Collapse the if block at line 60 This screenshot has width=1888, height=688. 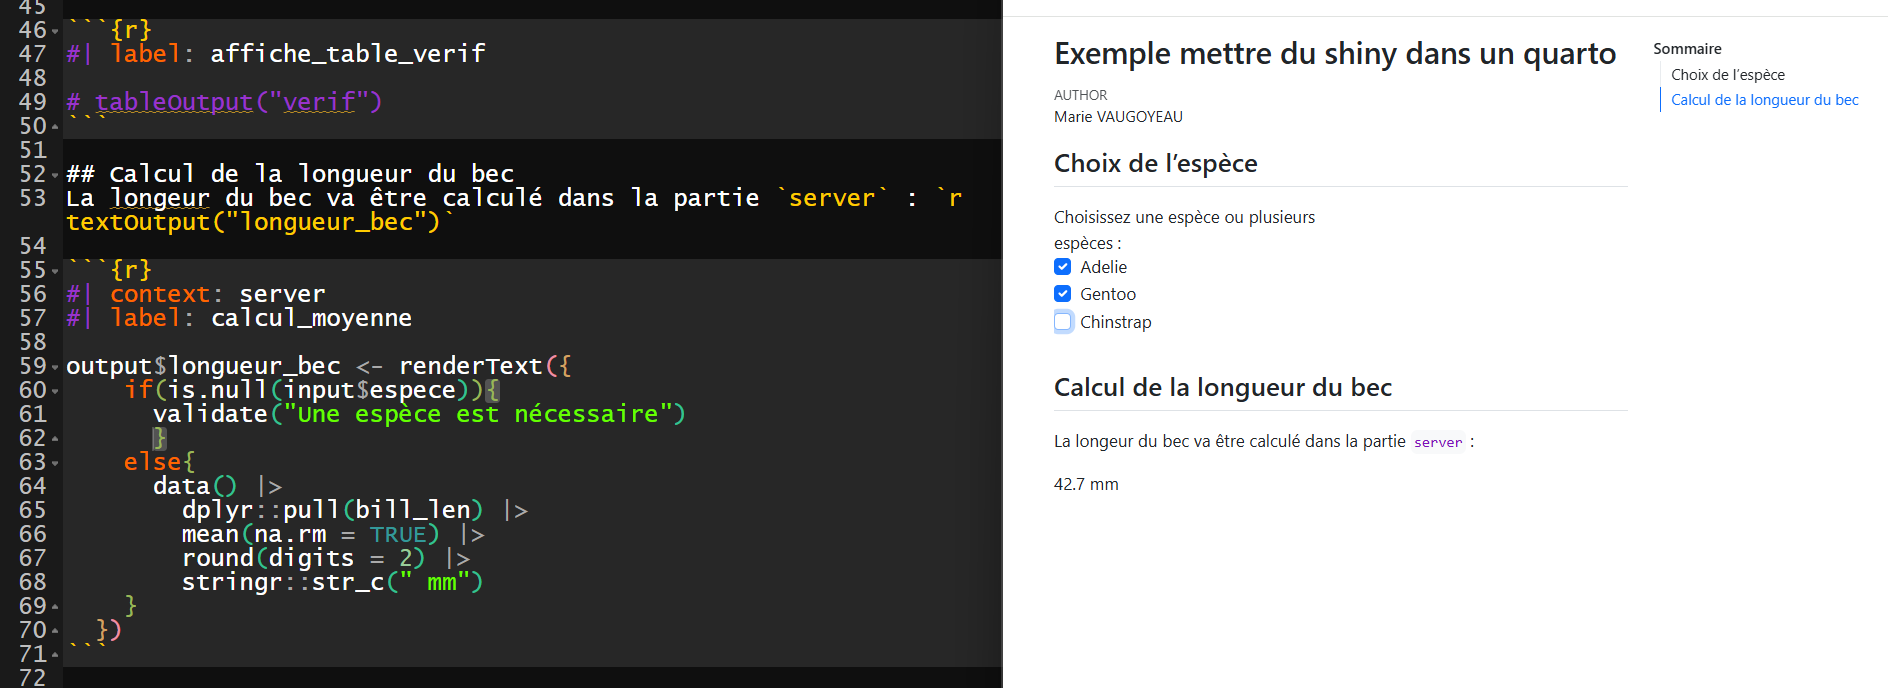click(55, 391)
